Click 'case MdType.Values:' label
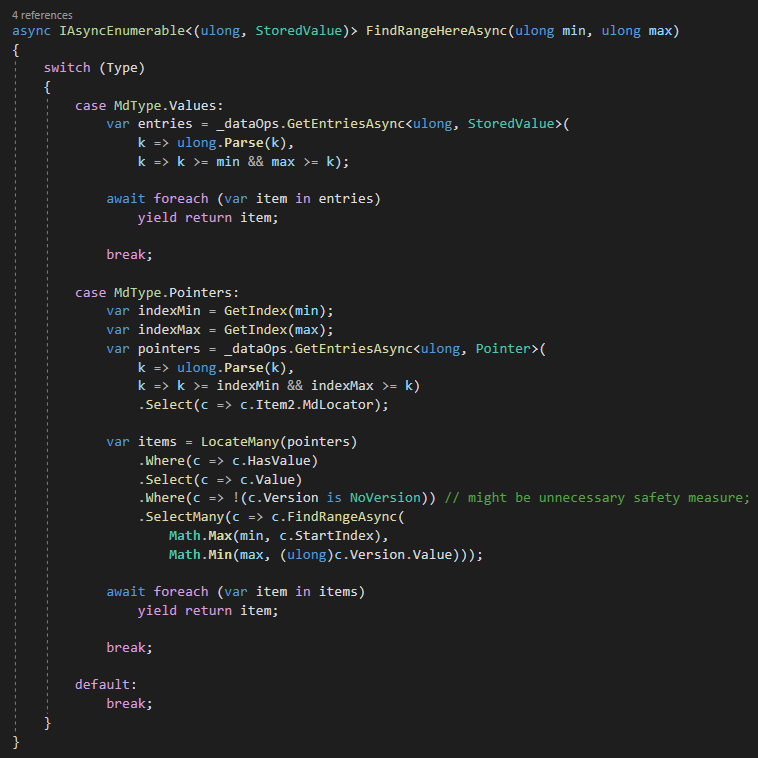Screen dimensions: 758x758 point(149,105)
